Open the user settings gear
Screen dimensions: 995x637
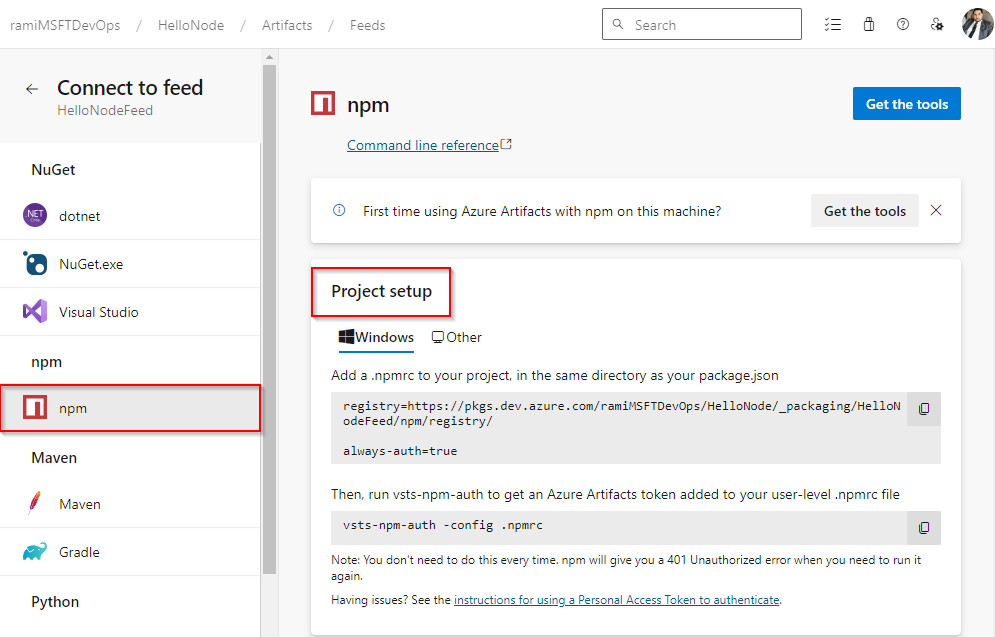[936, 24]
